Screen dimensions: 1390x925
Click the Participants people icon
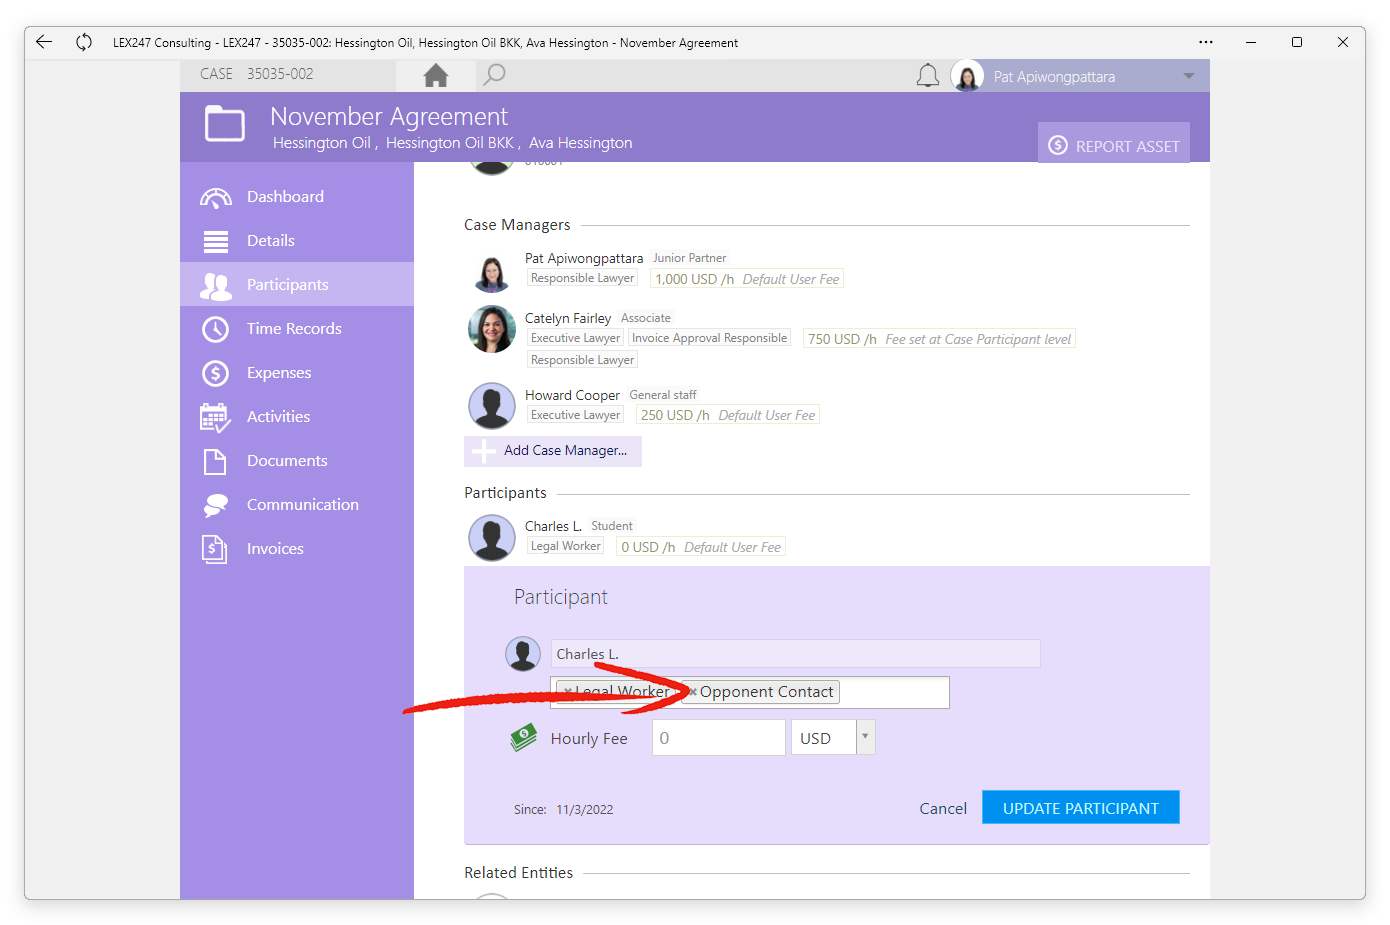point(216,285)
